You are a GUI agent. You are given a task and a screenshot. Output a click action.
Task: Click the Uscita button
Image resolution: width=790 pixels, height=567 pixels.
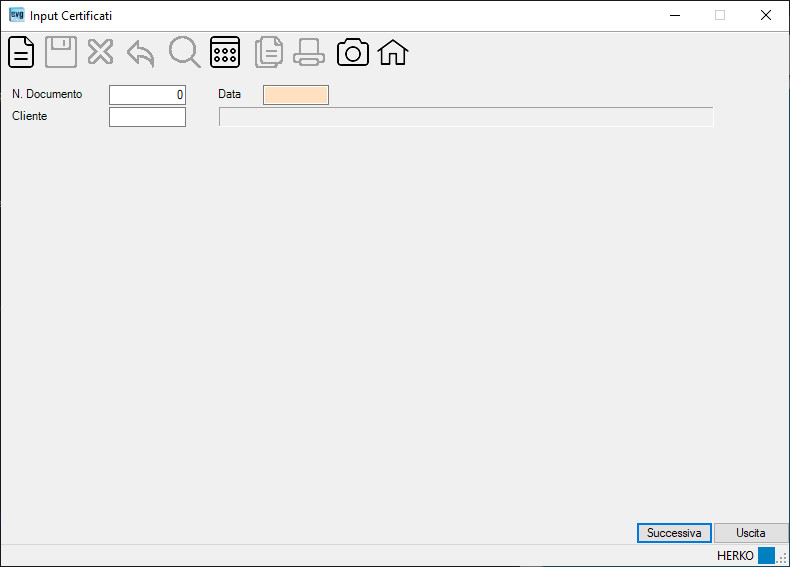(751, 533)
